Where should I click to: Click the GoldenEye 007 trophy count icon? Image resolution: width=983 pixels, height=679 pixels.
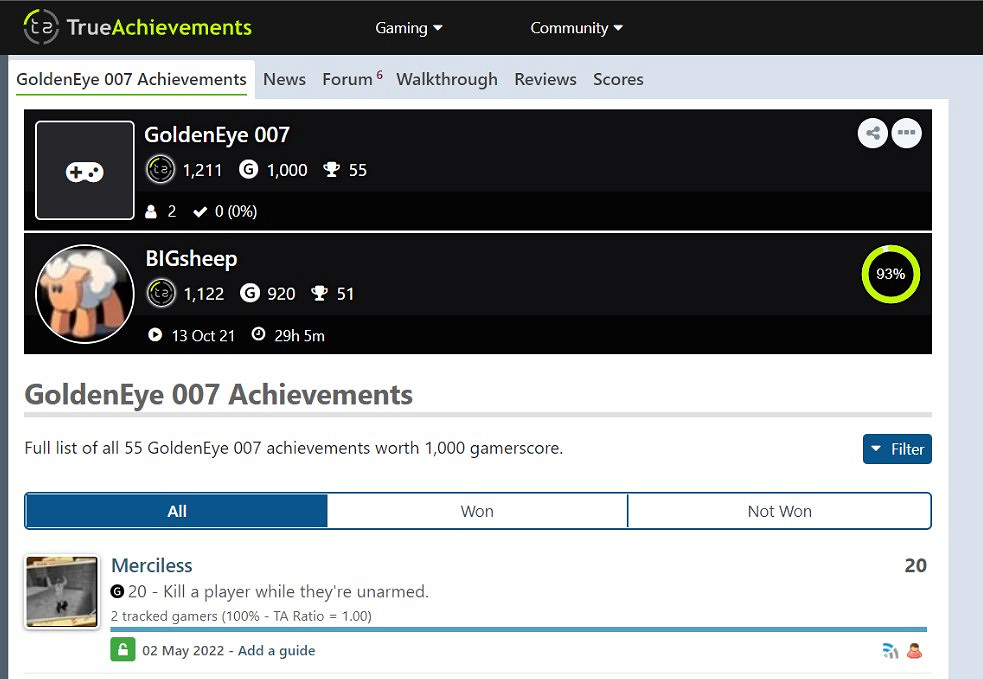pyautogui.click(x=331, y=170)
